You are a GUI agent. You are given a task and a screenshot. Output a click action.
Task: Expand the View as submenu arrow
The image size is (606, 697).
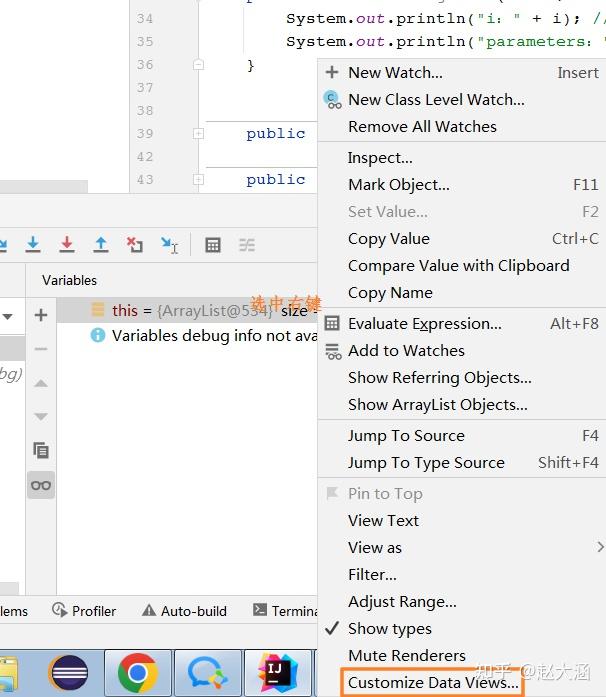point(600,547)
